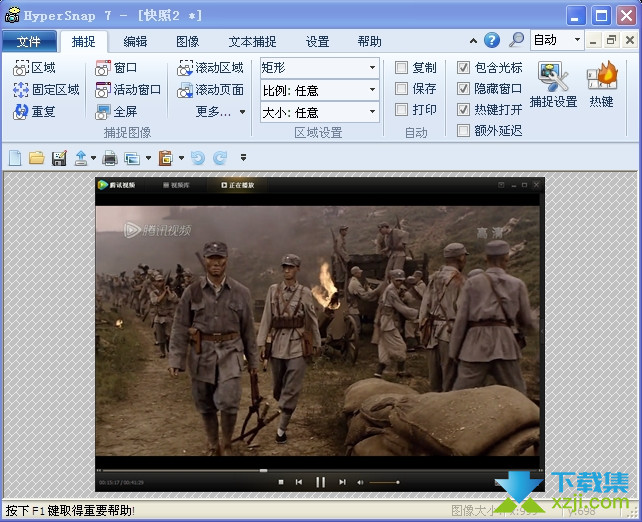
Task: Restore the inner document window
Action: [x=611, y=40]
